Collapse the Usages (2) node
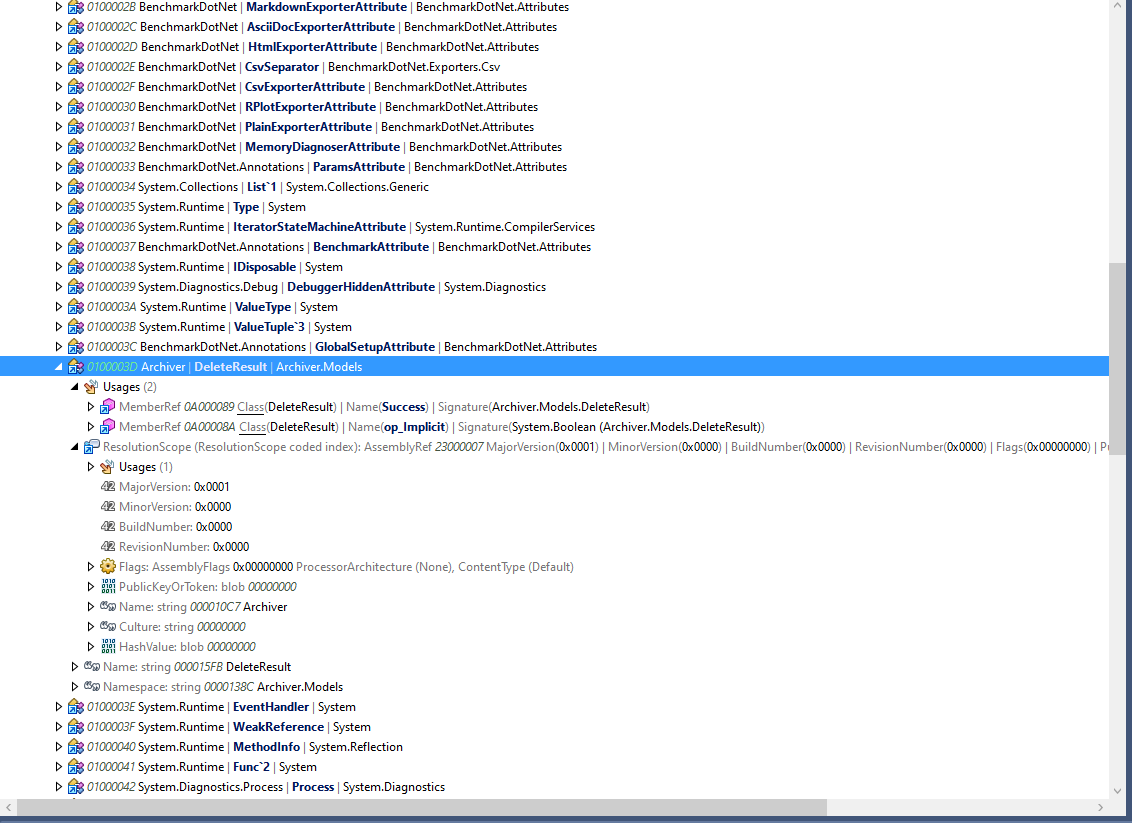 click(x=74, y=387)
